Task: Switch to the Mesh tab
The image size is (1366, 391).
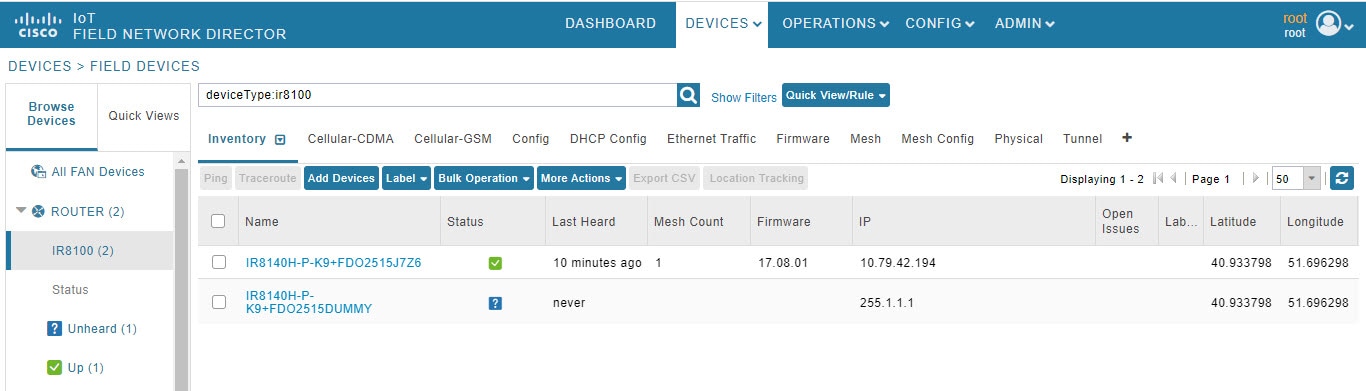Action: (865, 139)
